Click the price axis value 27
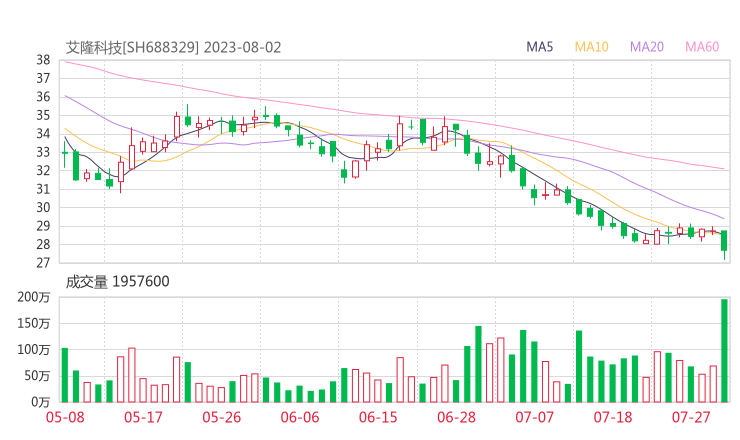740x440 pixels. coord(43,263)
